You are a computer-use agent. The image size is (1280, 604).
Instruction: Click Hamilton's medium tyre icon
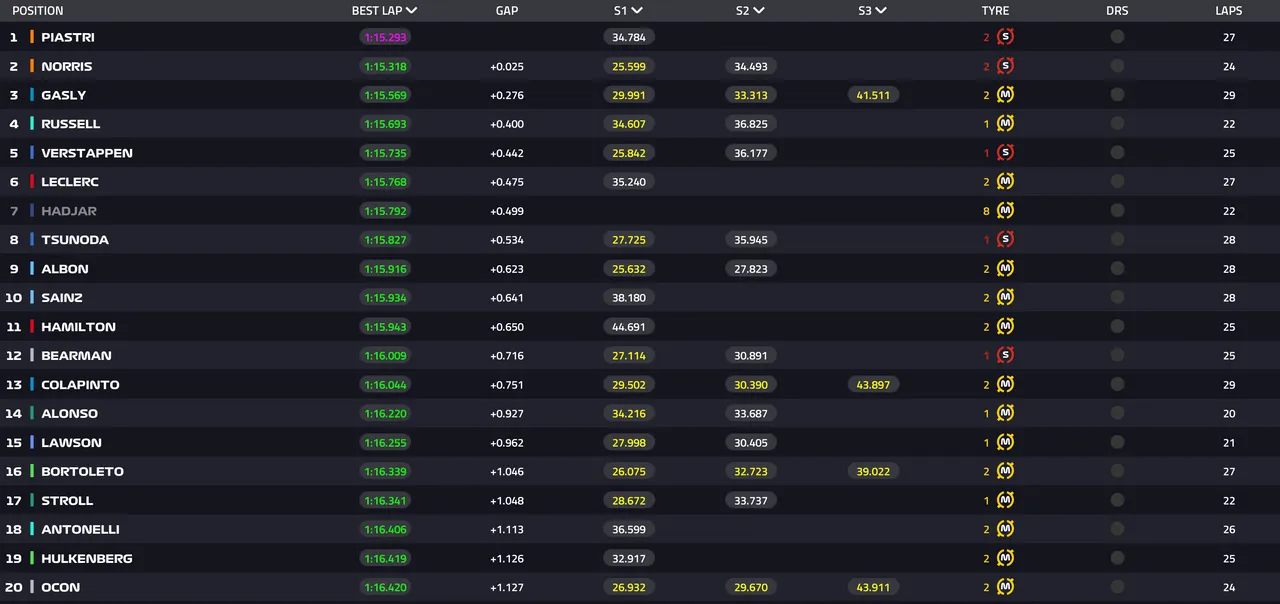click(1005, 327)
